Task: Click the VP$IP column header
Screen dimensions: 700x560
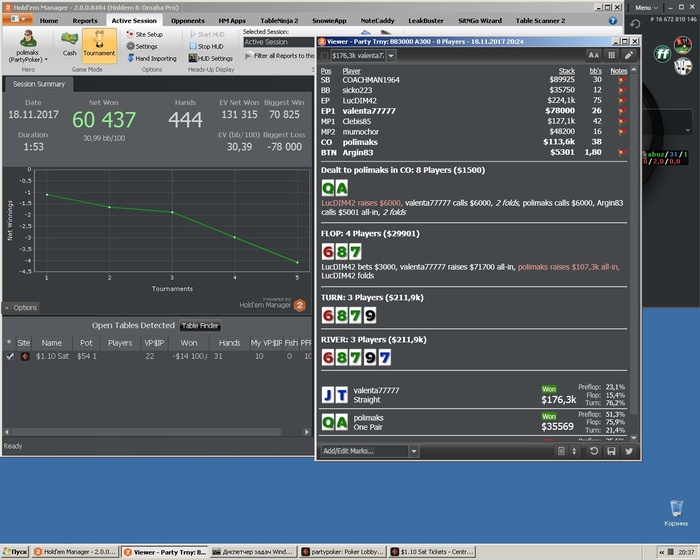Action: coord(154,343)
